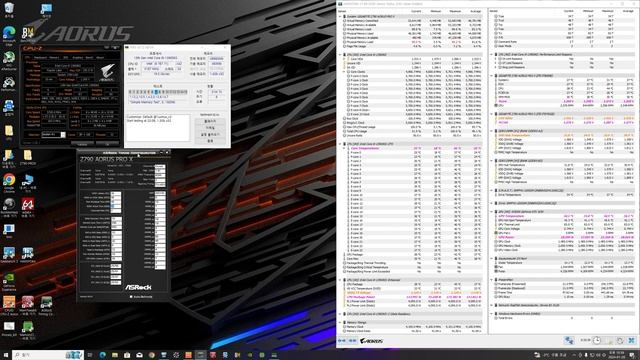Open the Geekbench desktop shortcut

(x=9, y=255)
